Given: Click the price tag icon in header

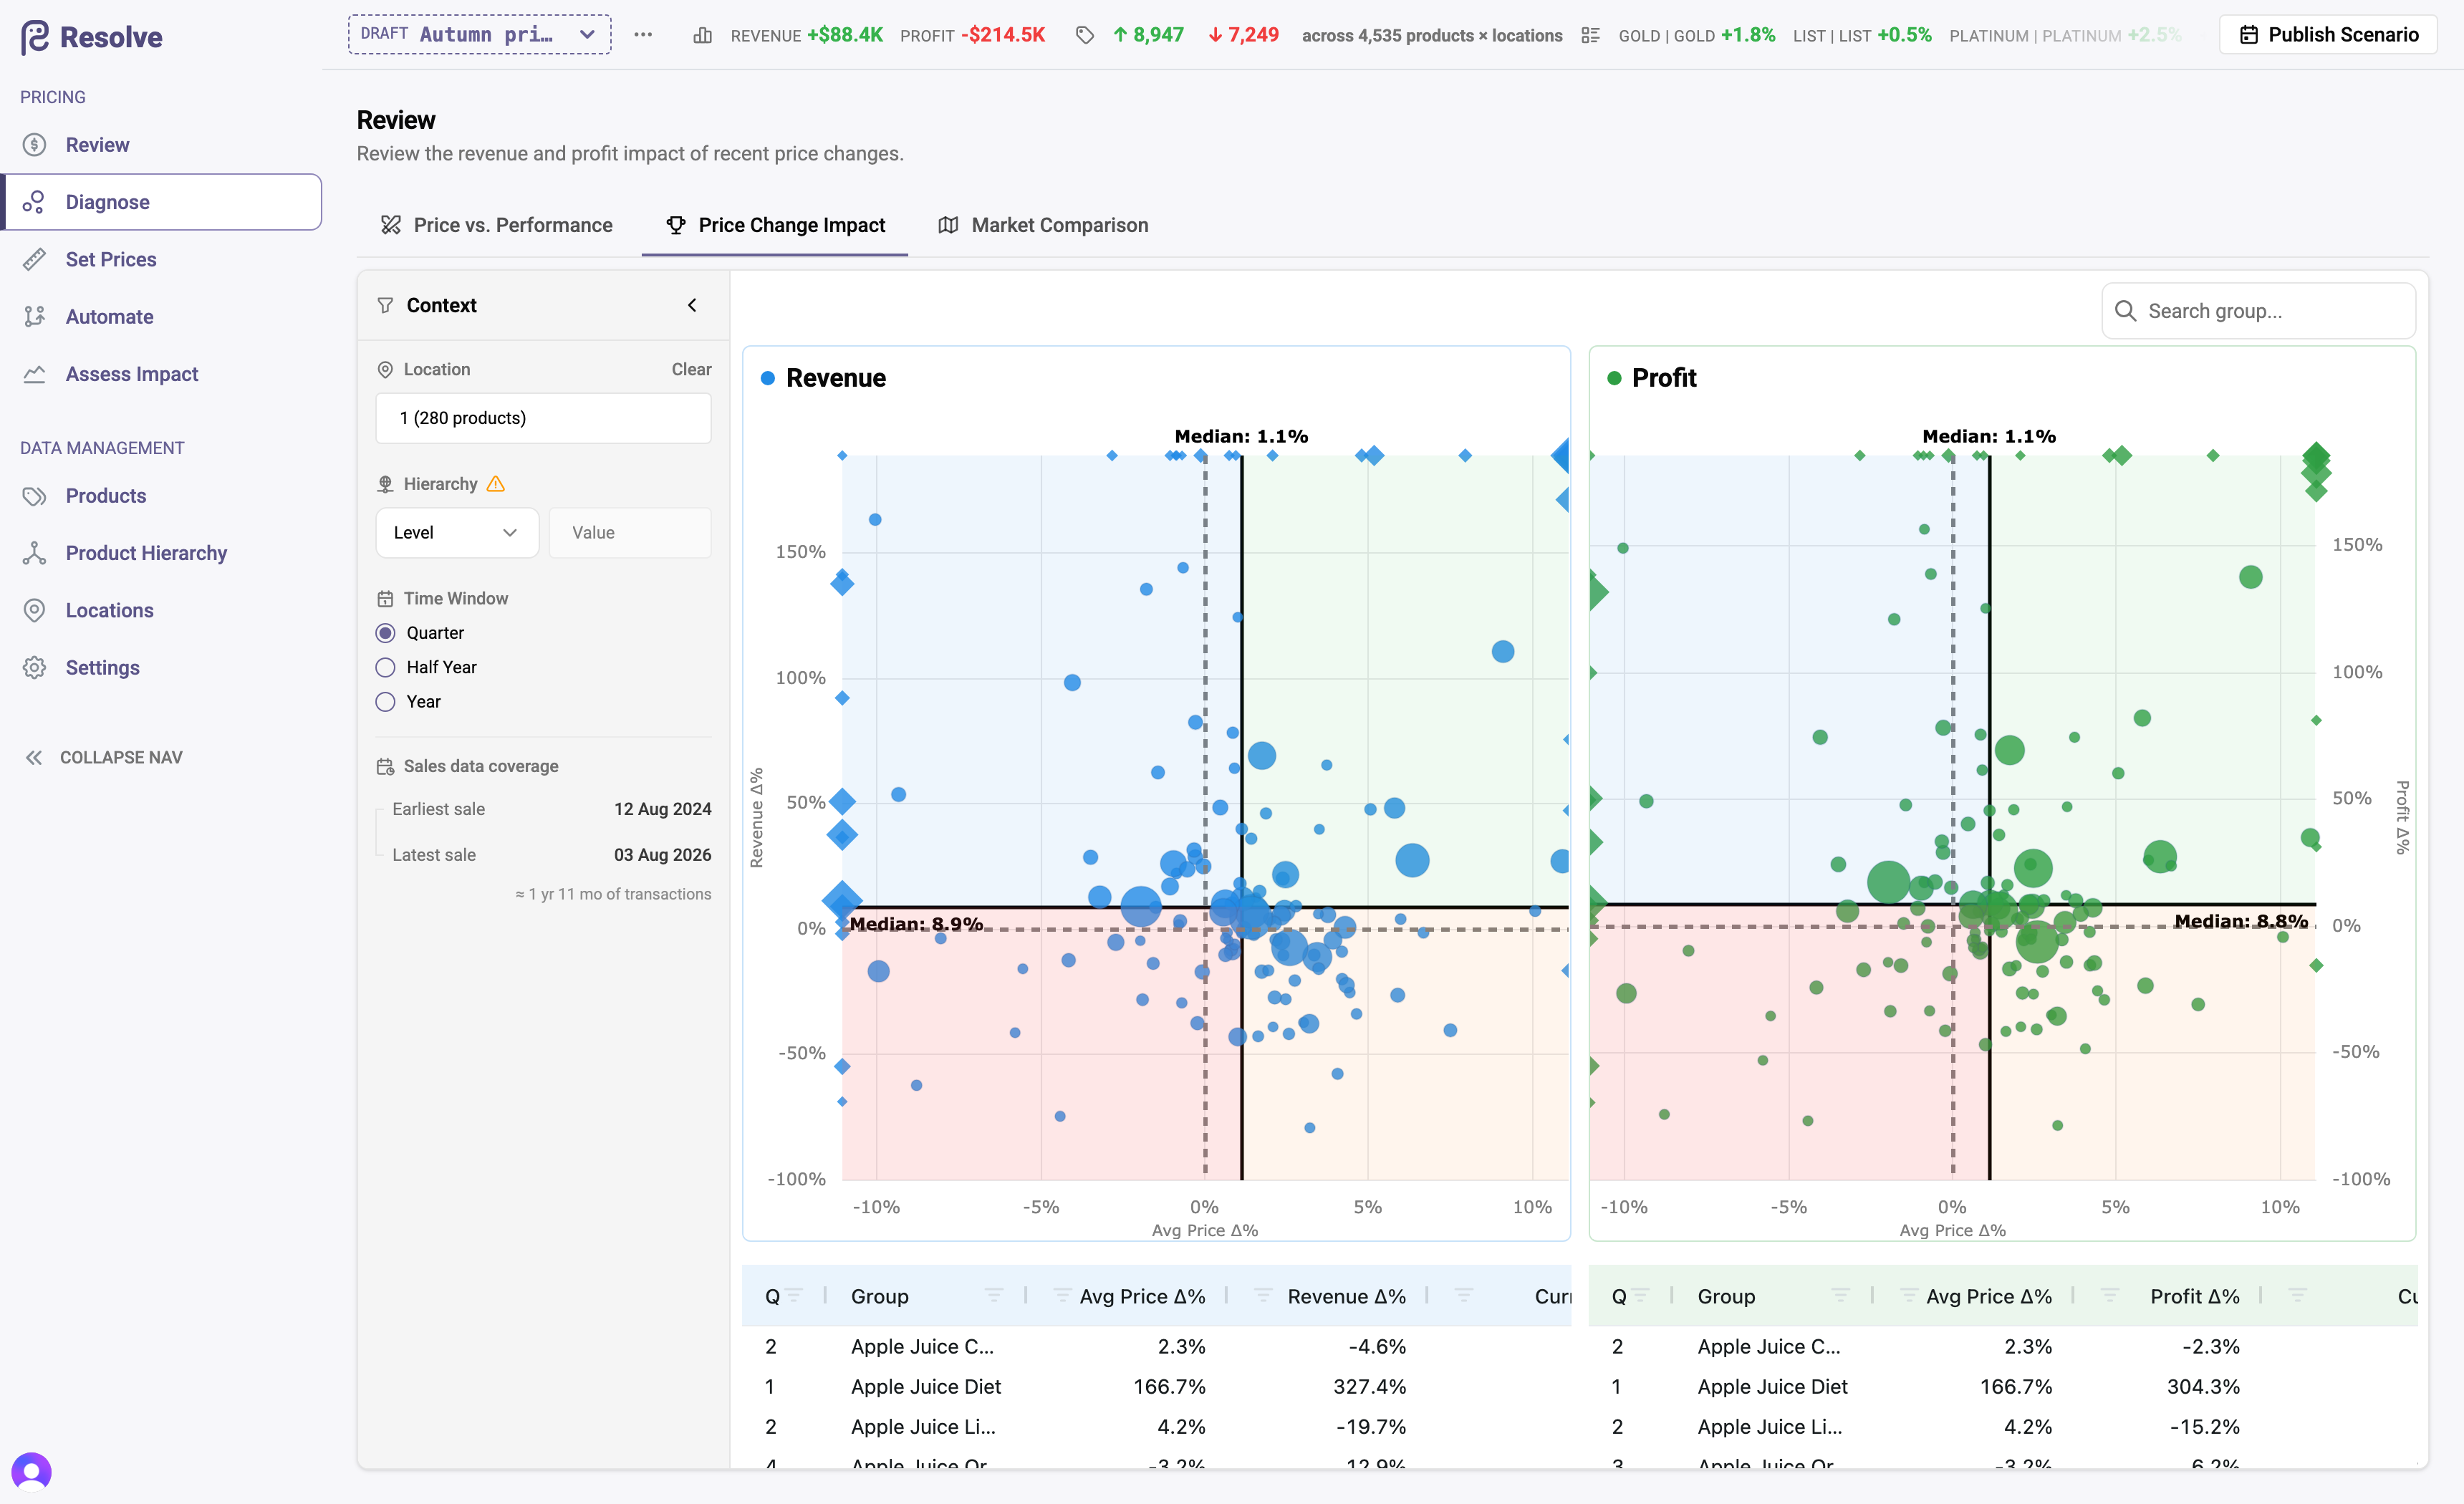Looking at the screenshot, I should click(1084, 36).
